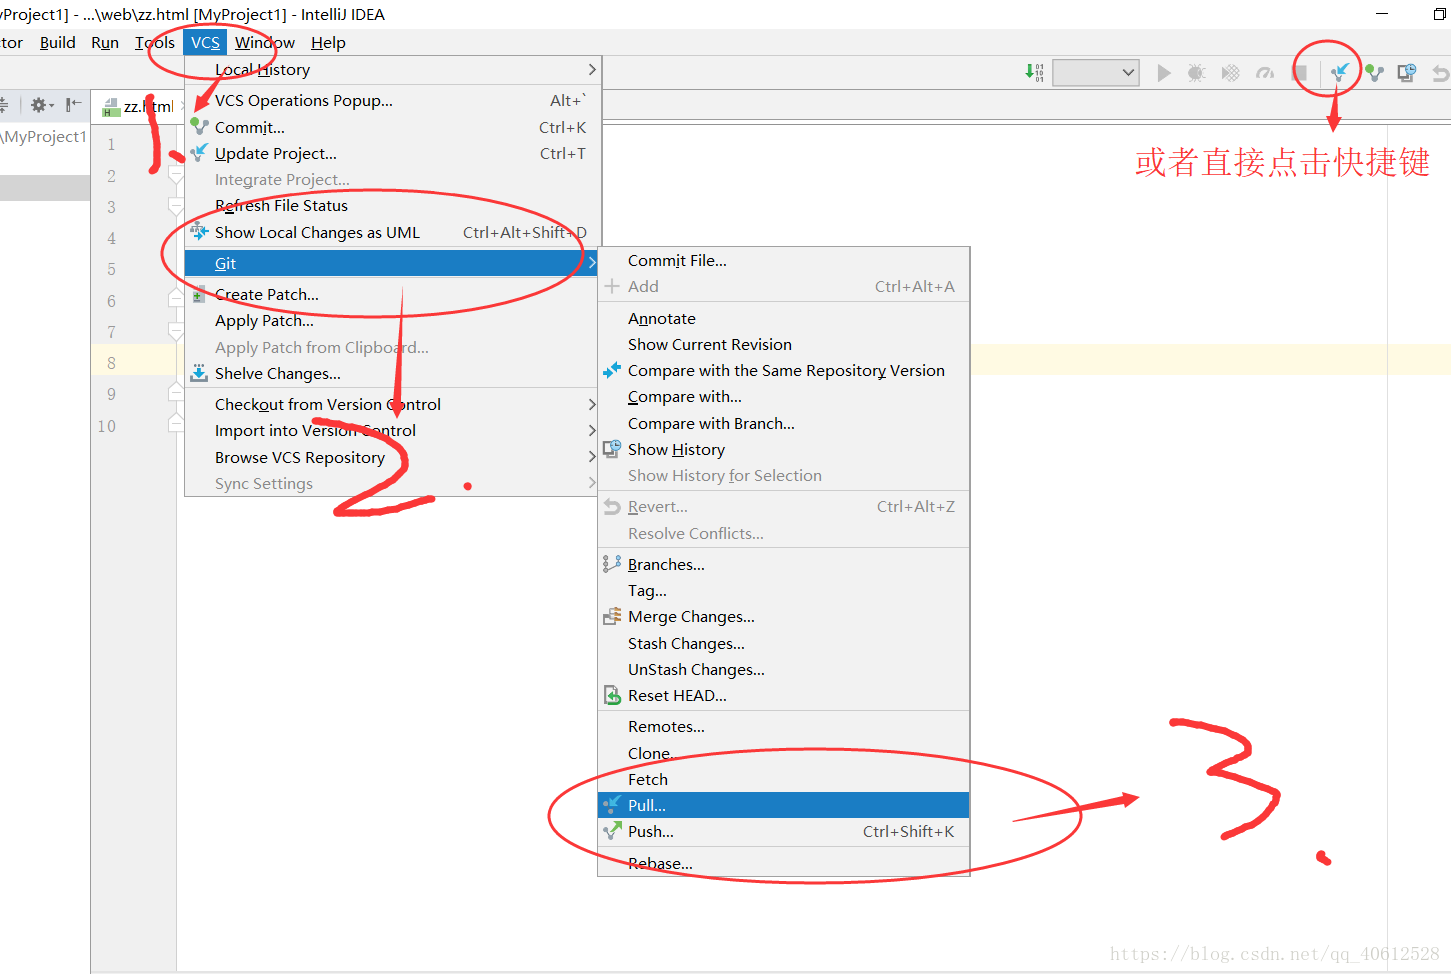Click the Shelve Changes icon
1451x974 pixels.
click(x=199, y=373)
